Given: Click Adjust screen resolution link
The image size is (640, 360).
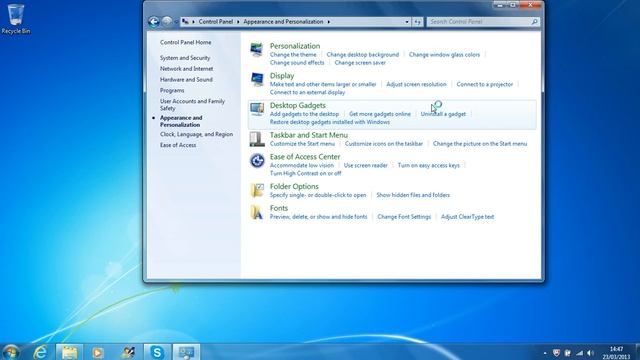Looking at the screenshot, I should click(416, 84).
